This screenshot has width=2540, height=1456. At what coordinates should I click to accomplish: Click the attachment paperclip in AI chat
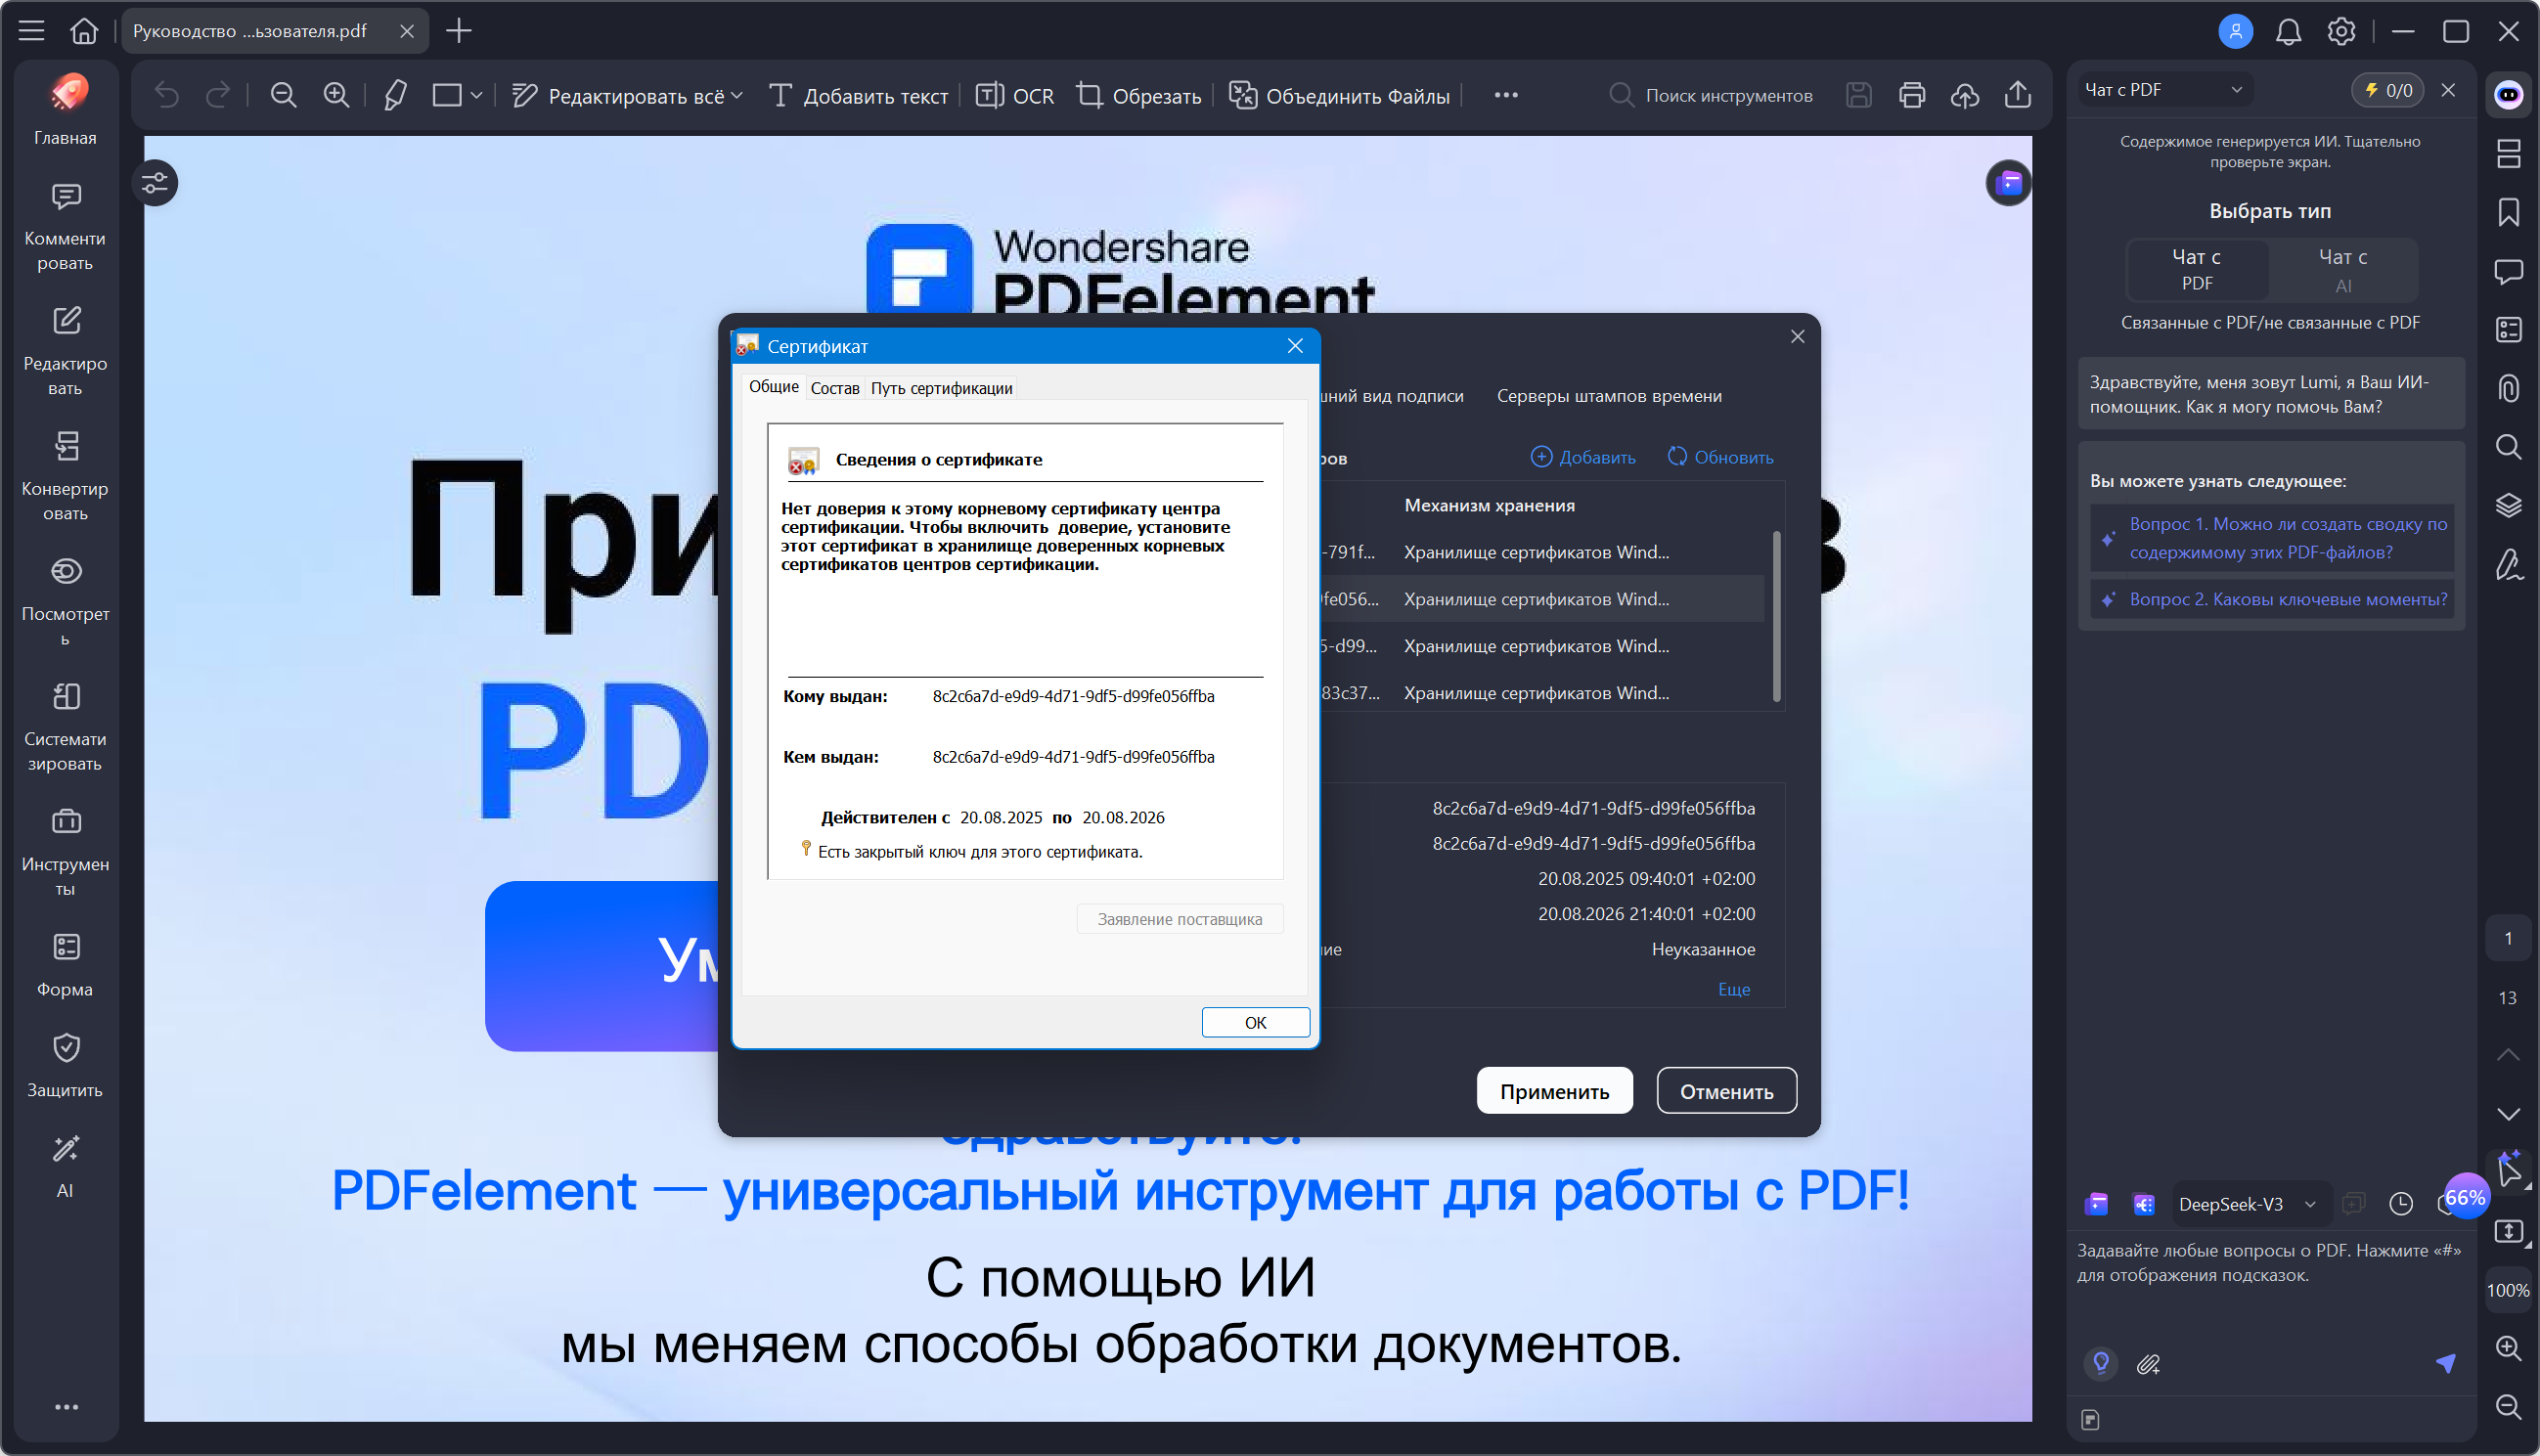(2148, 1364)
